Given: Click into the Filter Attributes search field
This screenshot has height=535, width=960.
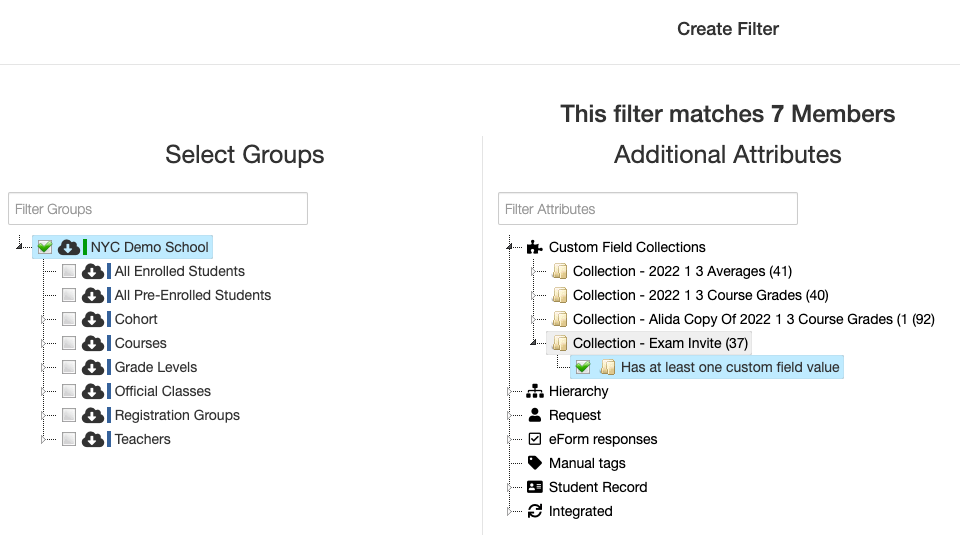Looking at the screenshot, I should 648,209.
